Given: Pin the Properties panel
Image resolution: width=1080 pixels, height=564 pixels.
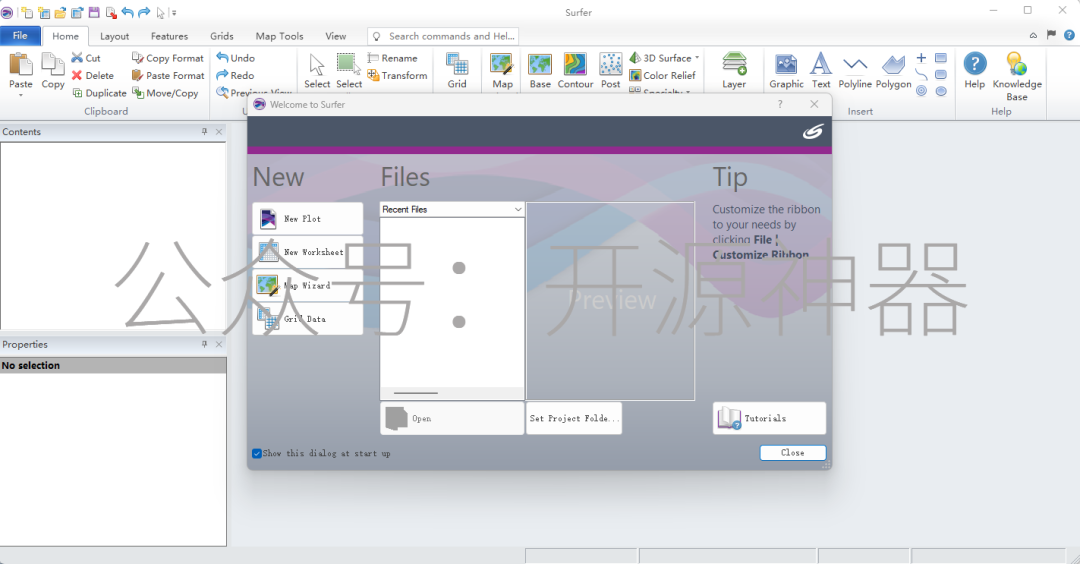Looking at the screenshot, I should pos(204,344).
